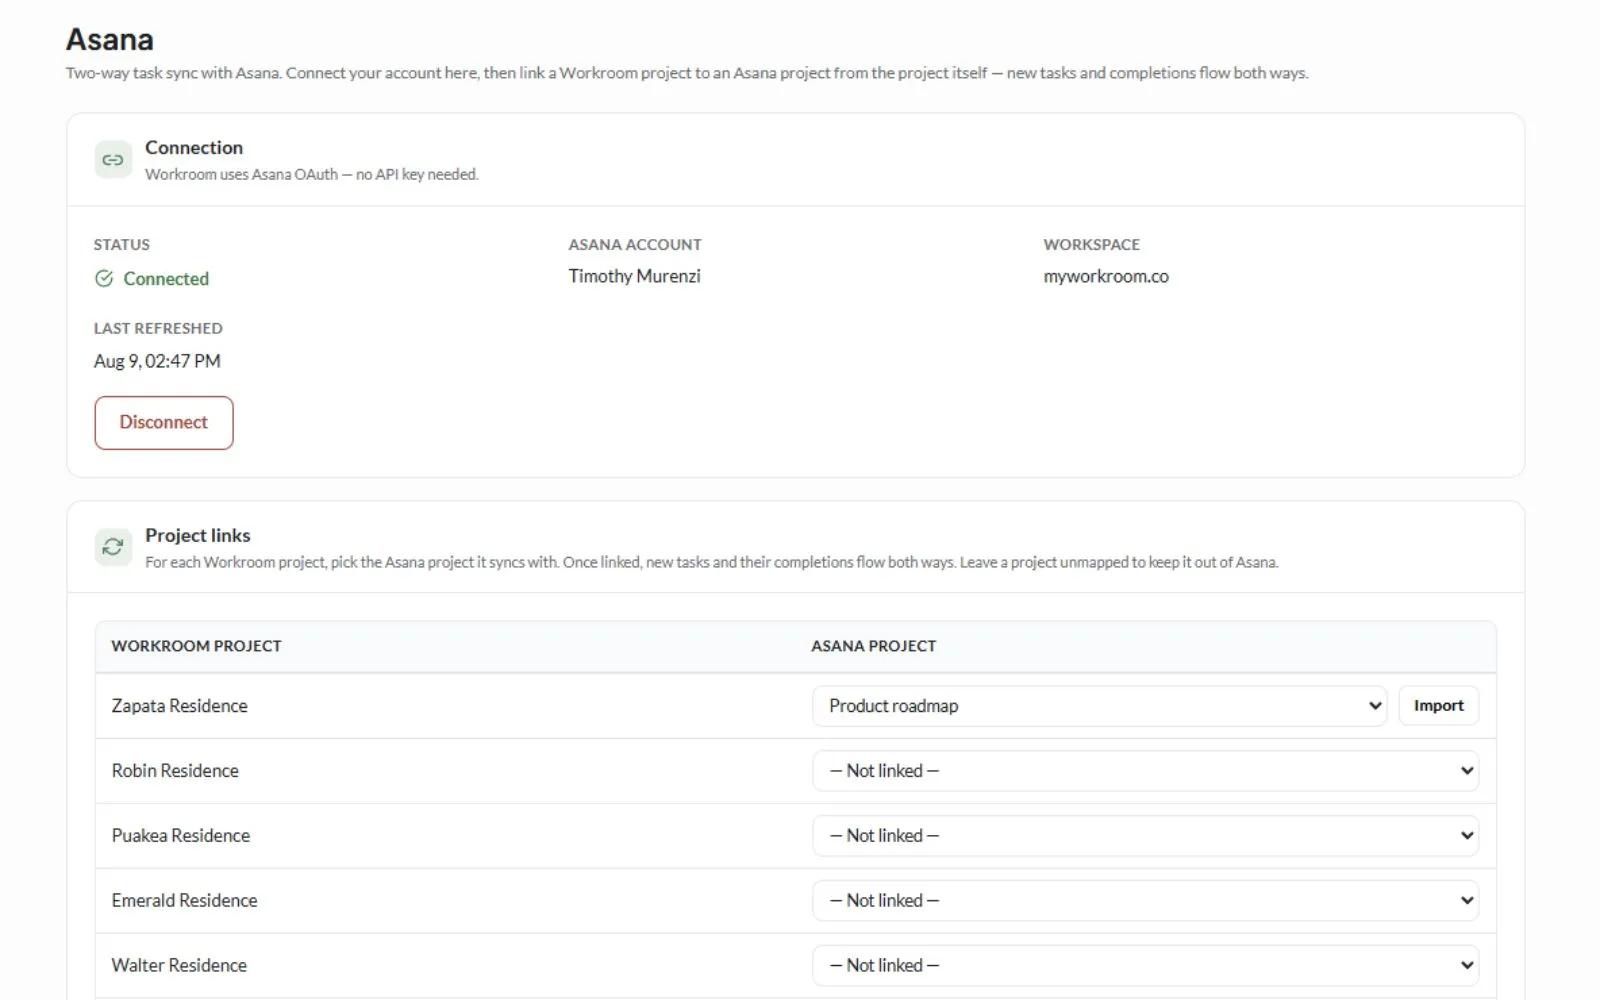Open Asana project dropdown for Zapata Residence

pos(1099,706)
